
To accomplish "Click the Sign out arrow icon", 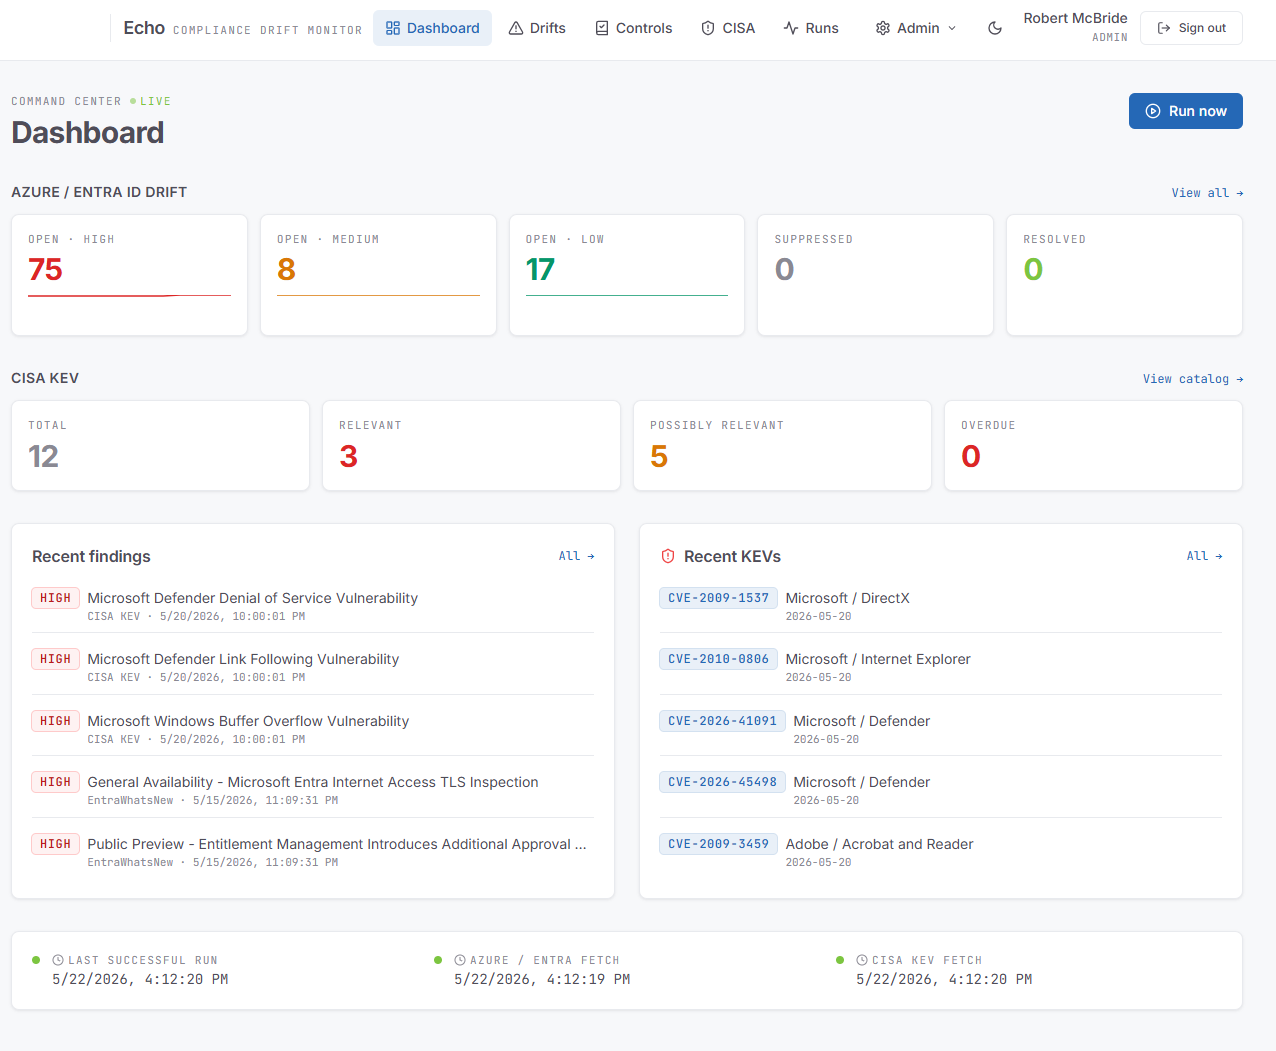I will pyautogui.click(x=1164, y=28).
